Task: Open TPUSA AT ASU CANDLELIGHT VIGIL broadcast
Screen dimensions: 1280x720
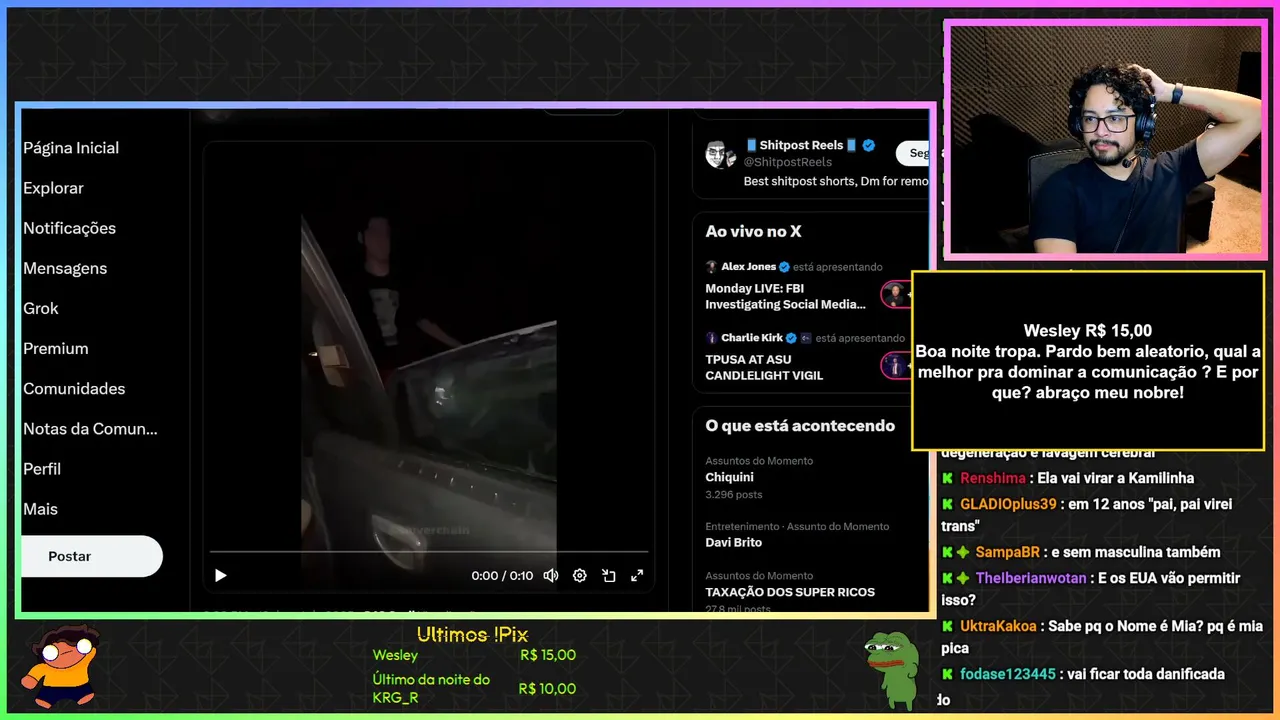Action: coord(764,367)
